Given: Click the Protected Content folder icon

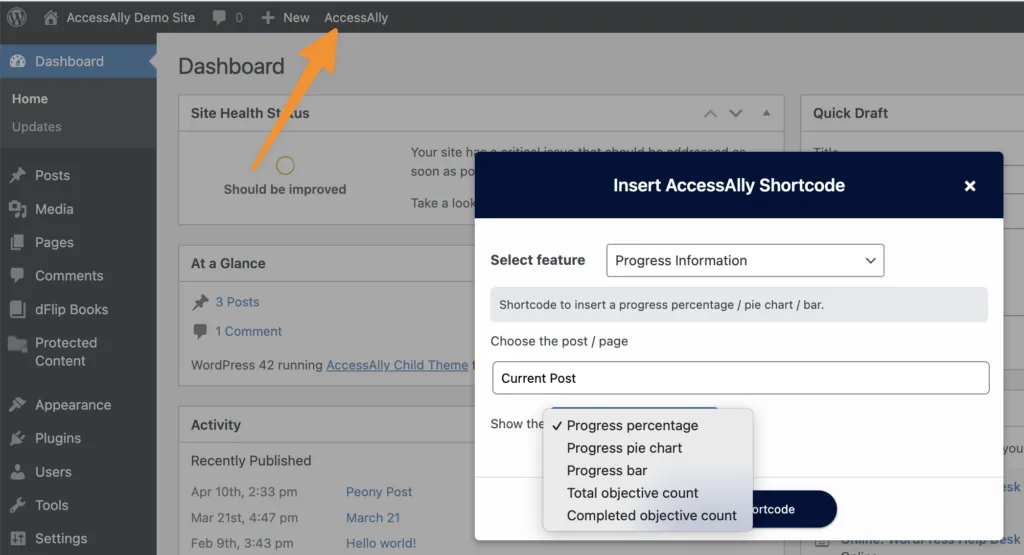Looking at the screenshot, I should 18,343.
